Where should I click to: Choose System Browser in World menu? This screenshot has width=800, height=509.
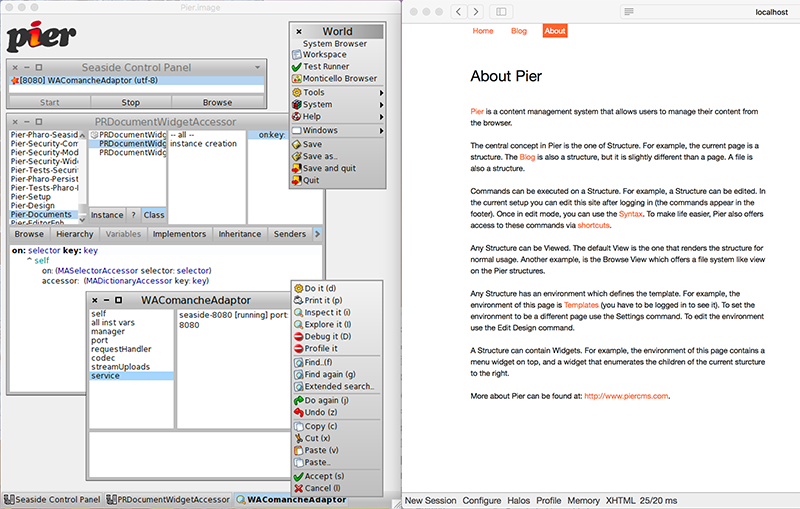[x=335, y=44]
